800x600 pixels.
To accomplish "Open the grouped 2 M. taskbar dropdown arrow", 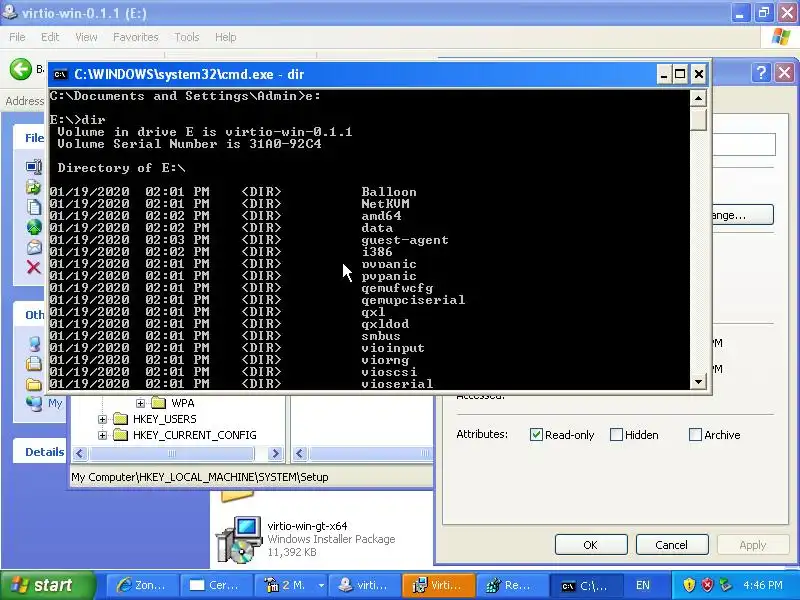I will coord(321,585).
